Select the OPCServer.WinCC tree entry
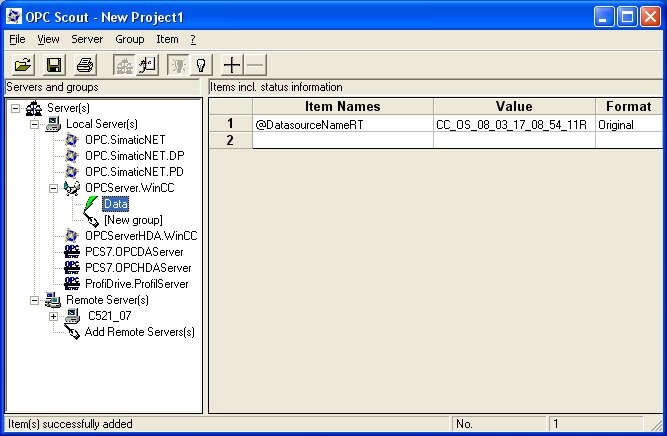 point(130,188)
